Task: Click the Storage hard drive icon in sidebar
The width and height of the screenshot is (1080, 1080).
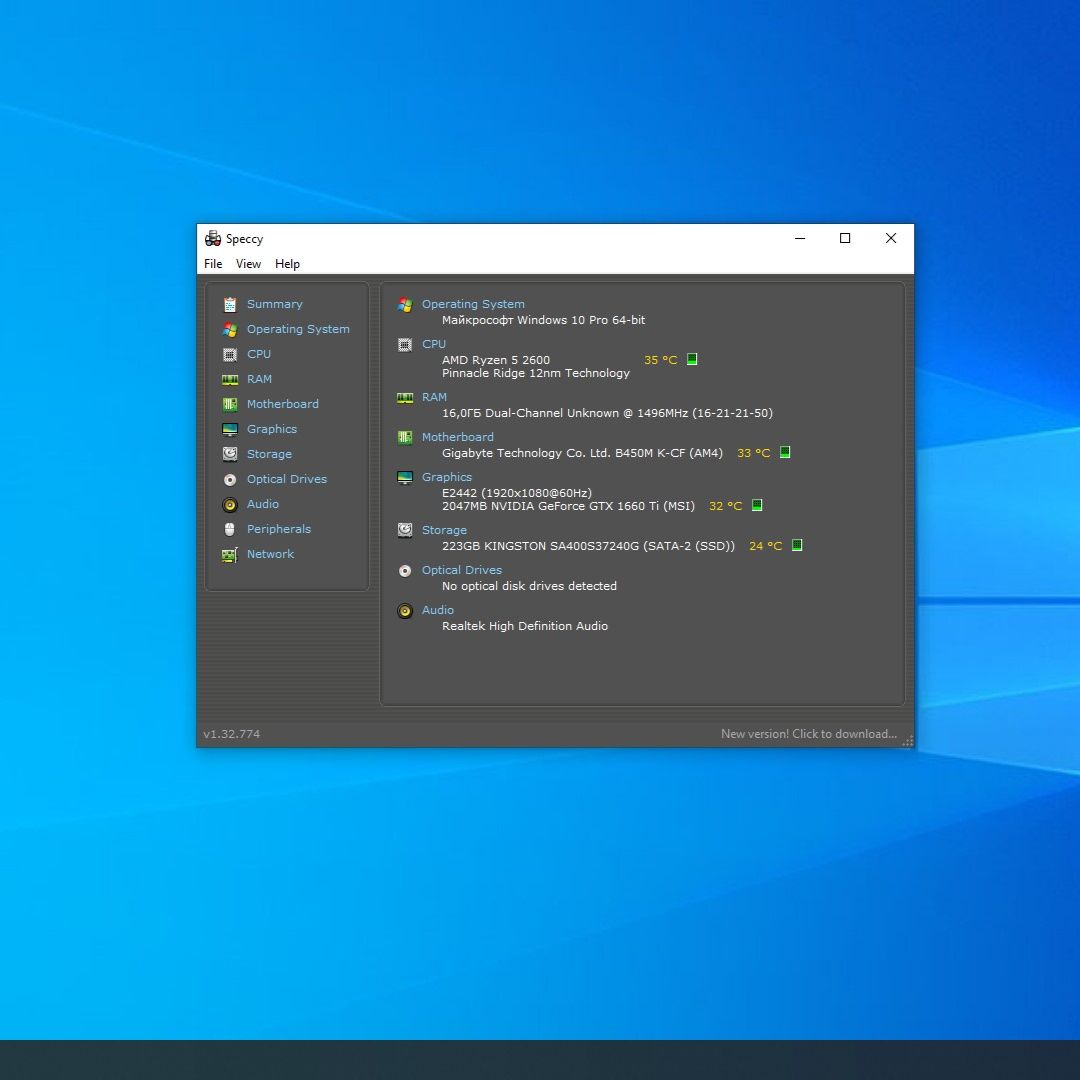Action: tap(230, 454)
